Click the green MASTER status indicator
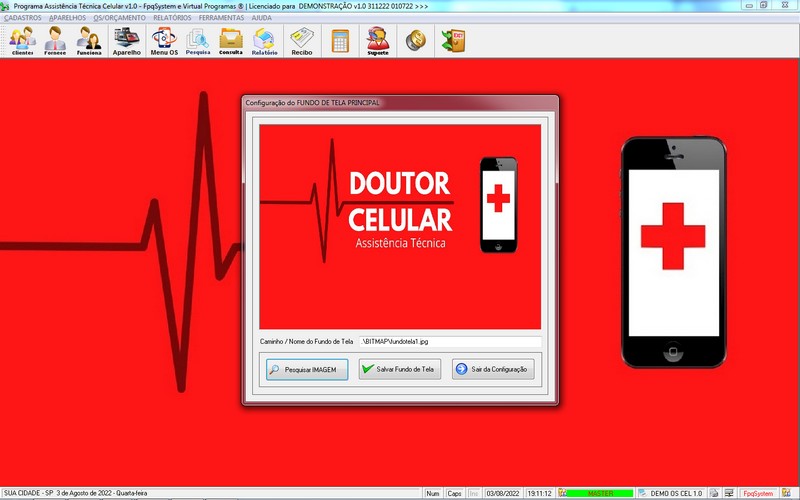 [600, 493]
